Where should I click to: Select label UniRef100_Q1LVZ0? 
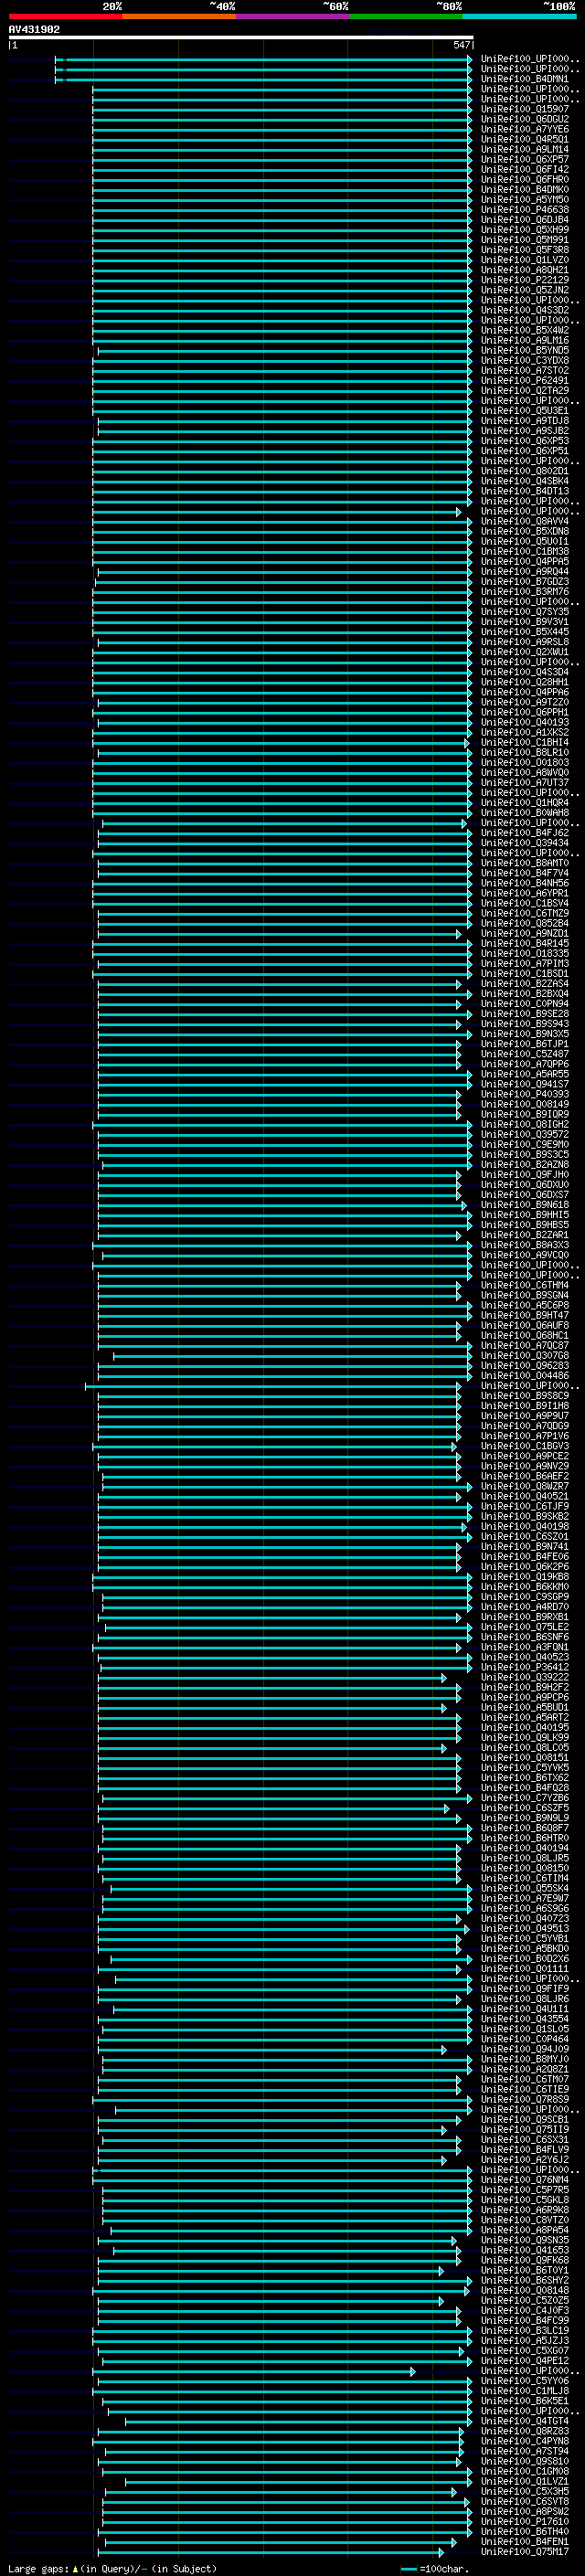pos(525,260)
